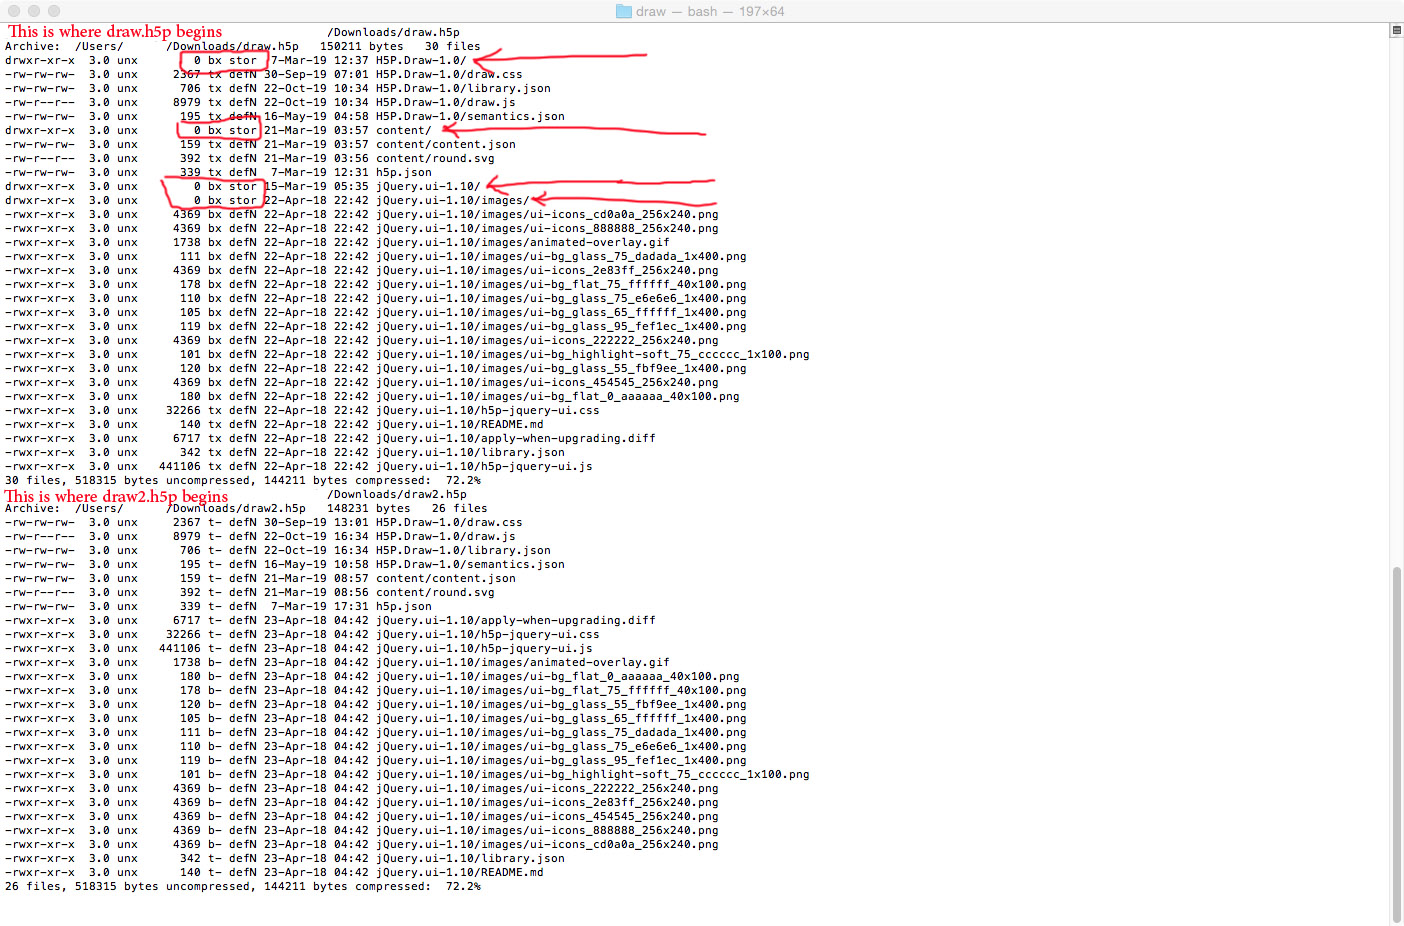Screen dimensions: 1404x926
Task: Click h5p.json in the row timed 12:31
Action: click(404, 172)
